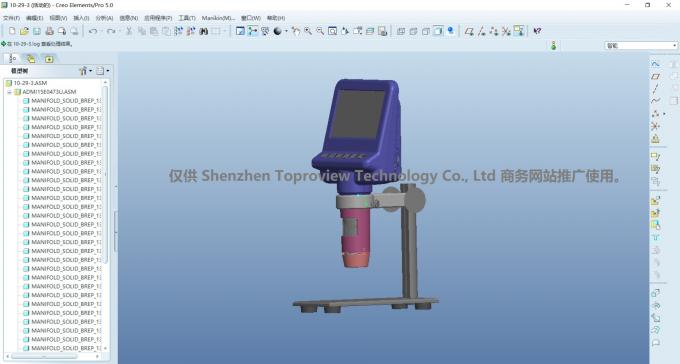Undo the last action
The height and width of the screenshot is (364, 680).
point(92,31)
